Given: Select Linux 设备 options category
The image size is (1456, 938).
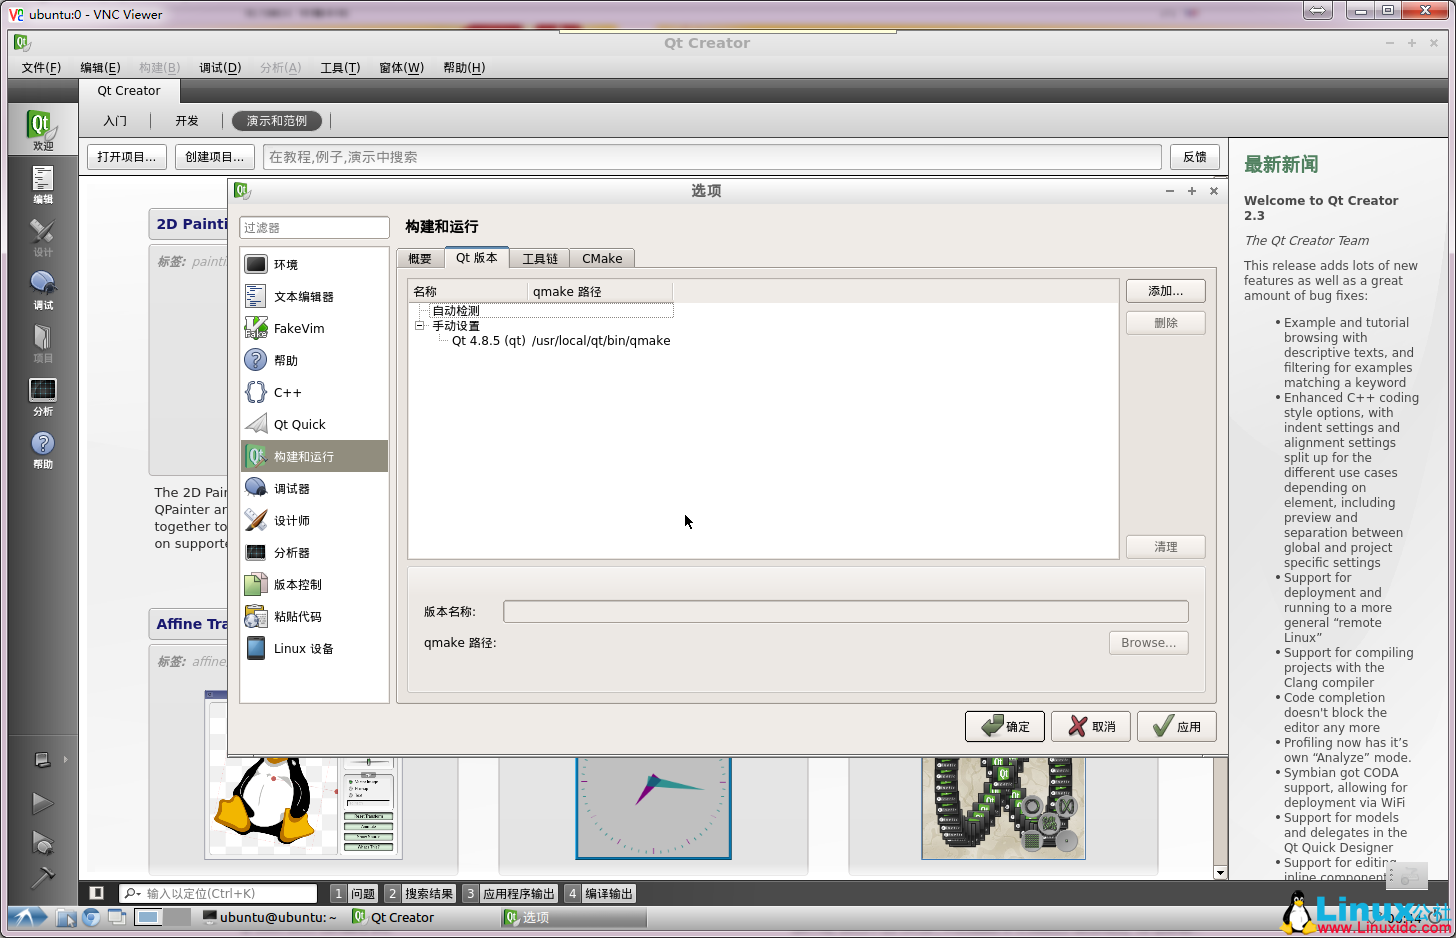Looking at the screenshot, I should click(303, 649).
